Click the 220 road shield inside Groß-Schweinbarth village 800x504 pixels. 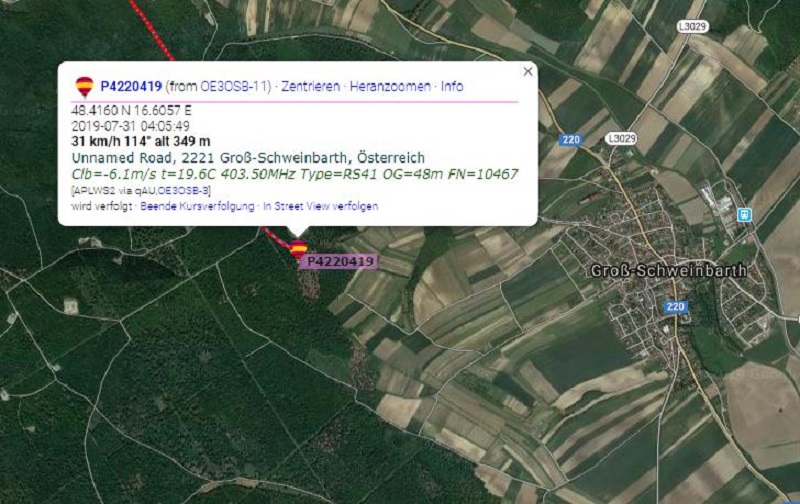pos(676,307)
